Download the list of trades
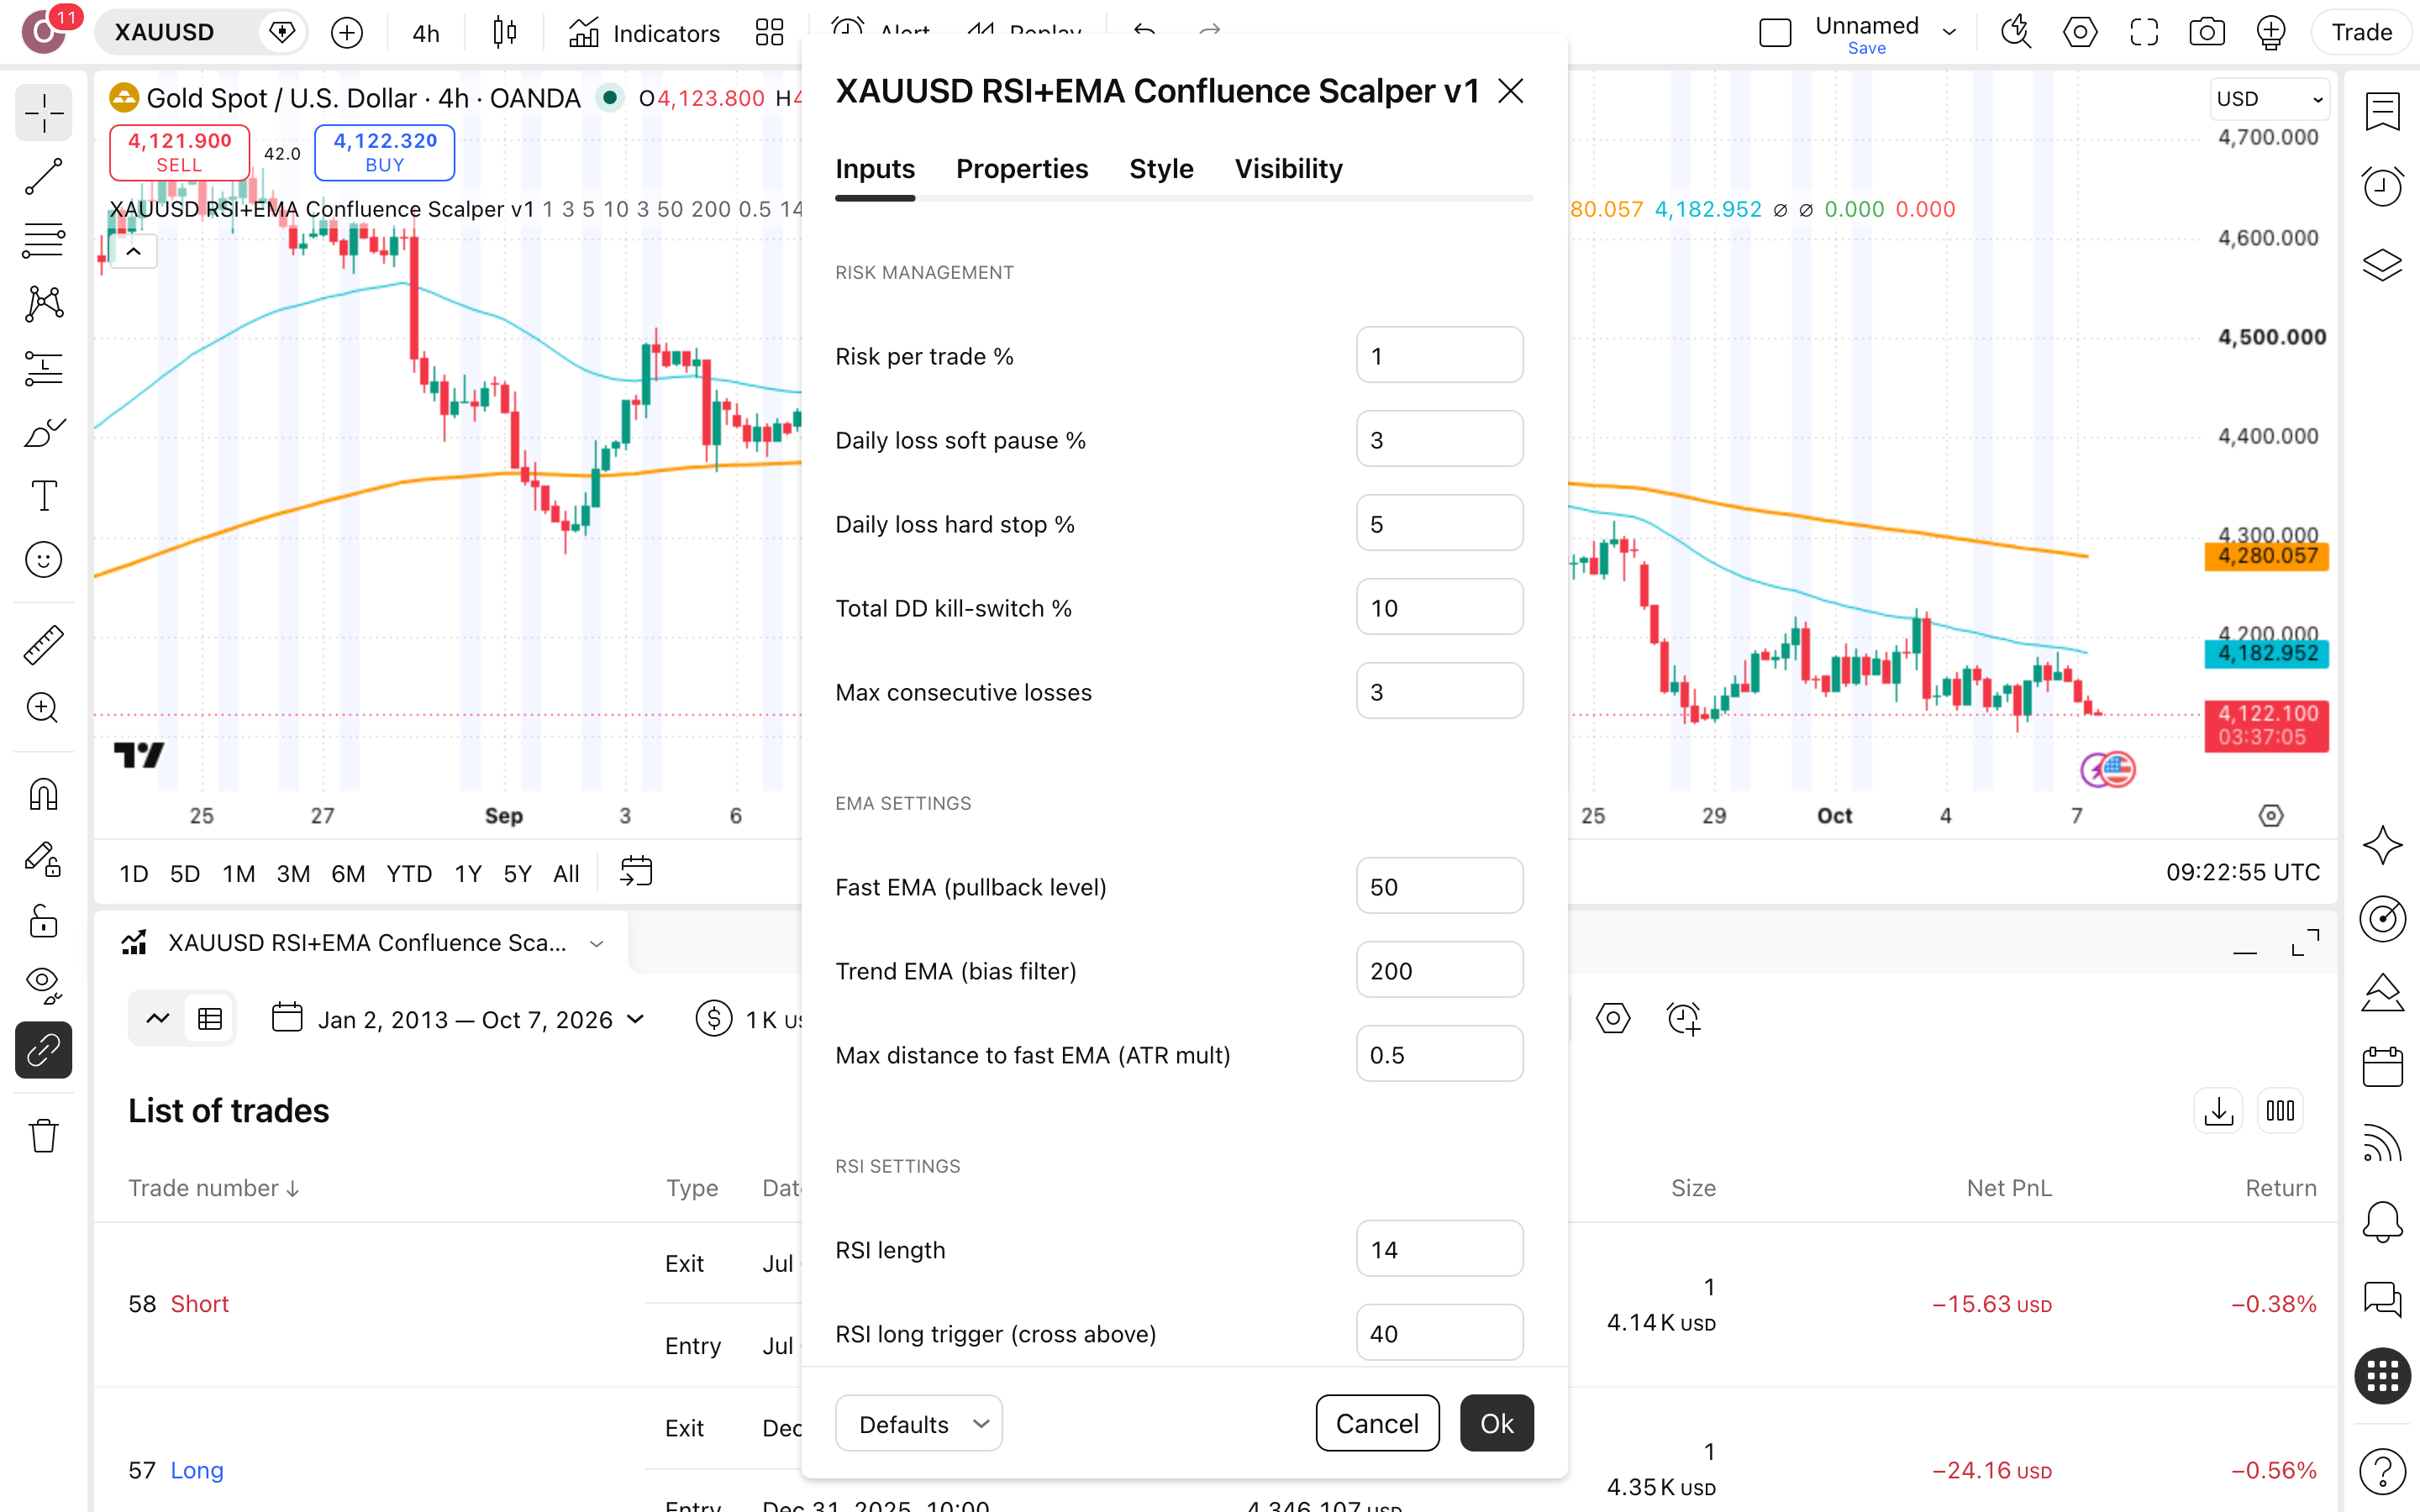The image size is (2420, 1512). [x=2218, y=1111]
